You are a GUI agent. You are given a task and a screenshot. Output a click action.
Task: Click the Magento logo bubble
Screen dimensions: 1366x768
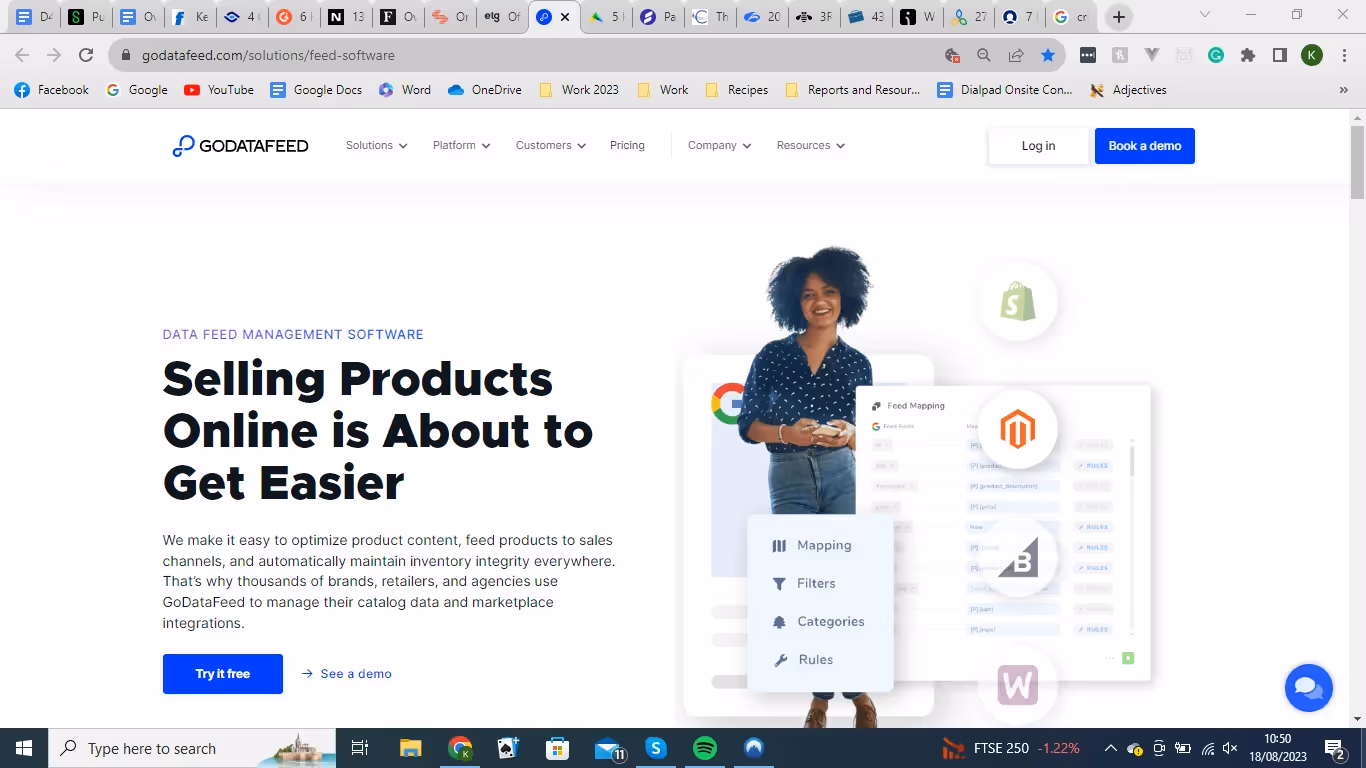pos(1017,430)
